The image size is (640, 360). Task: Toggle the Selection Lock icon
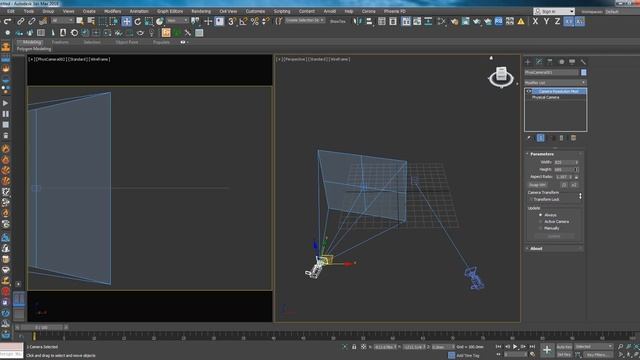coord(354,347)
